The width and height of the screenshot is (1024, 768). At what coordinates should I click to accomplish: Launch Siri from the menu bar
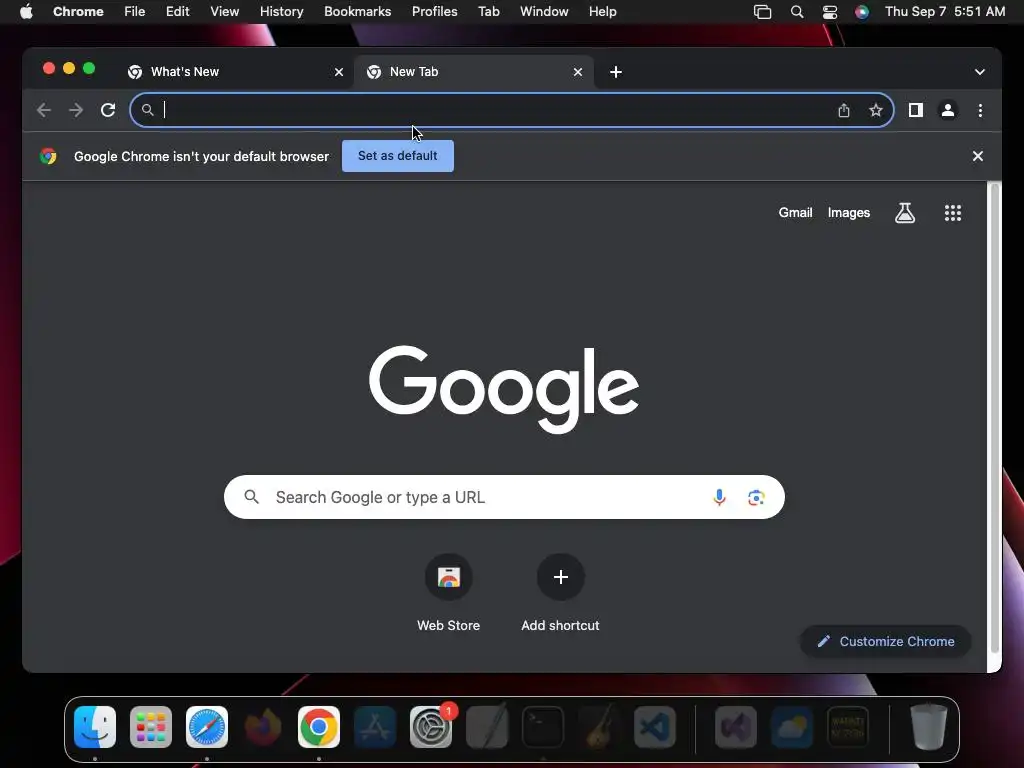tap(862, 12)
